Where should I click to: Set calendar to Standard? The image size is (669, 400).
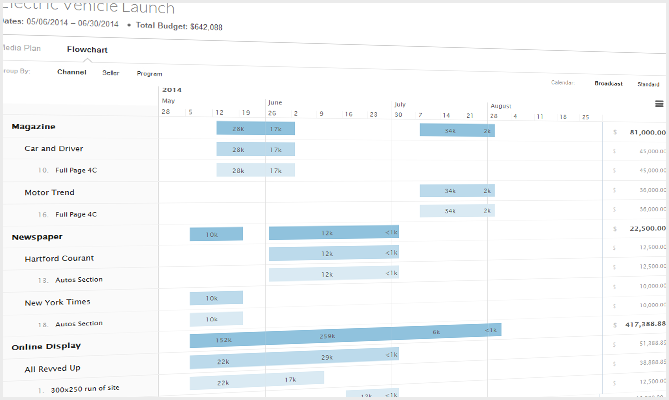pos(648,84)
